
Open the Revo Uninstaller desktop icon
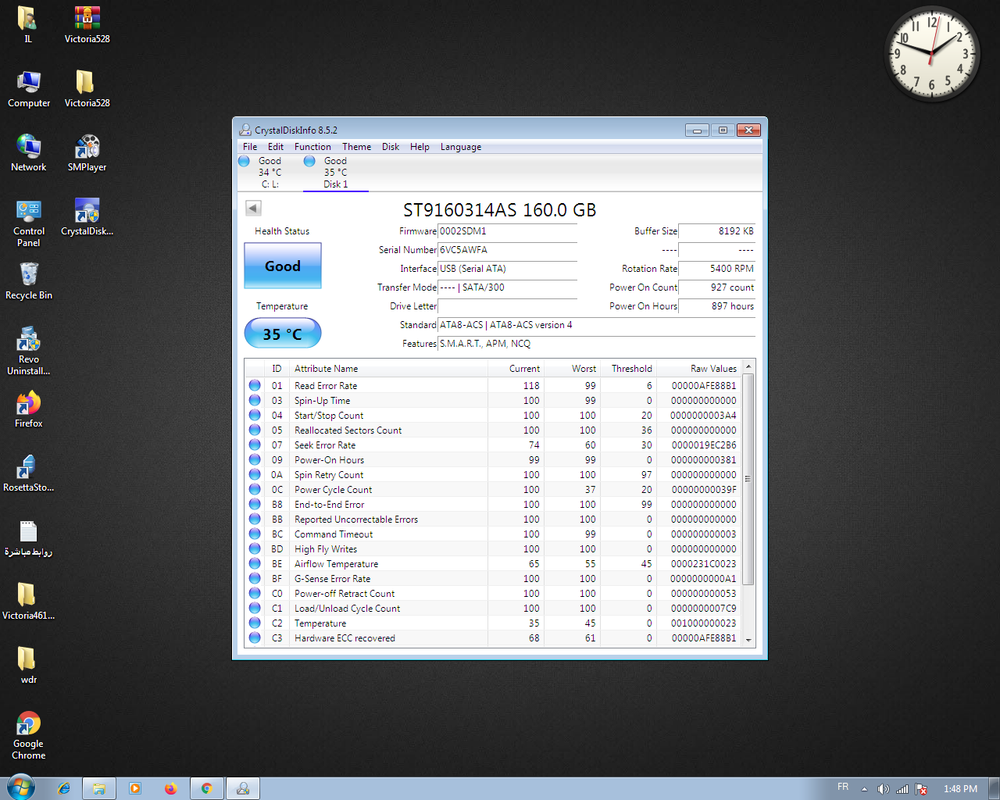29,351
